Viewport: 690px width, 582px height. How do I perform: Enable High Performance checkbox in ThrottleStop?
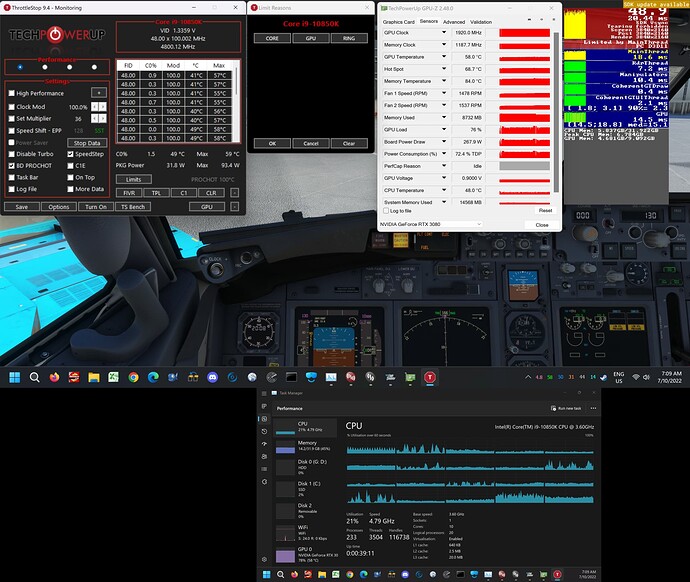tap(12, 93)
